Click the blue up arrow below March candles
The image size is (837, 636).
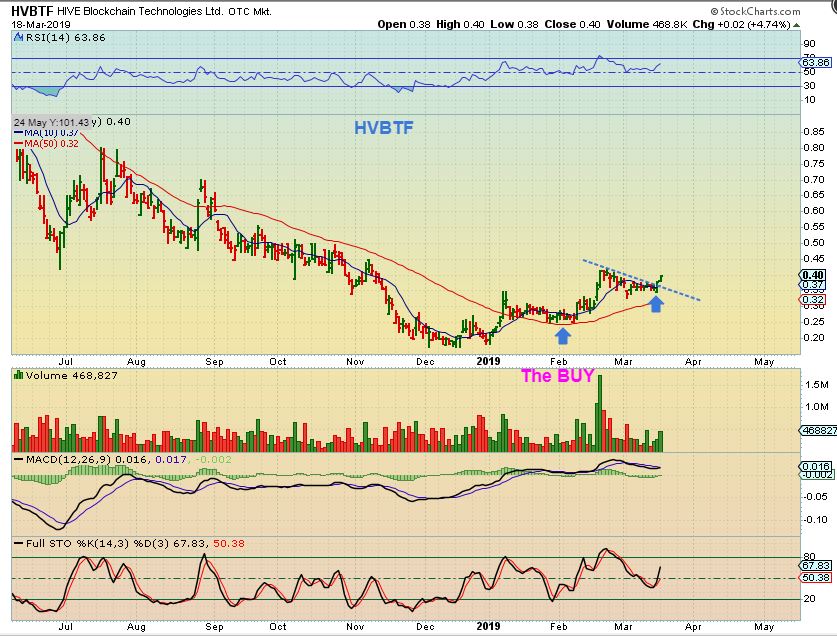(655, 302)
